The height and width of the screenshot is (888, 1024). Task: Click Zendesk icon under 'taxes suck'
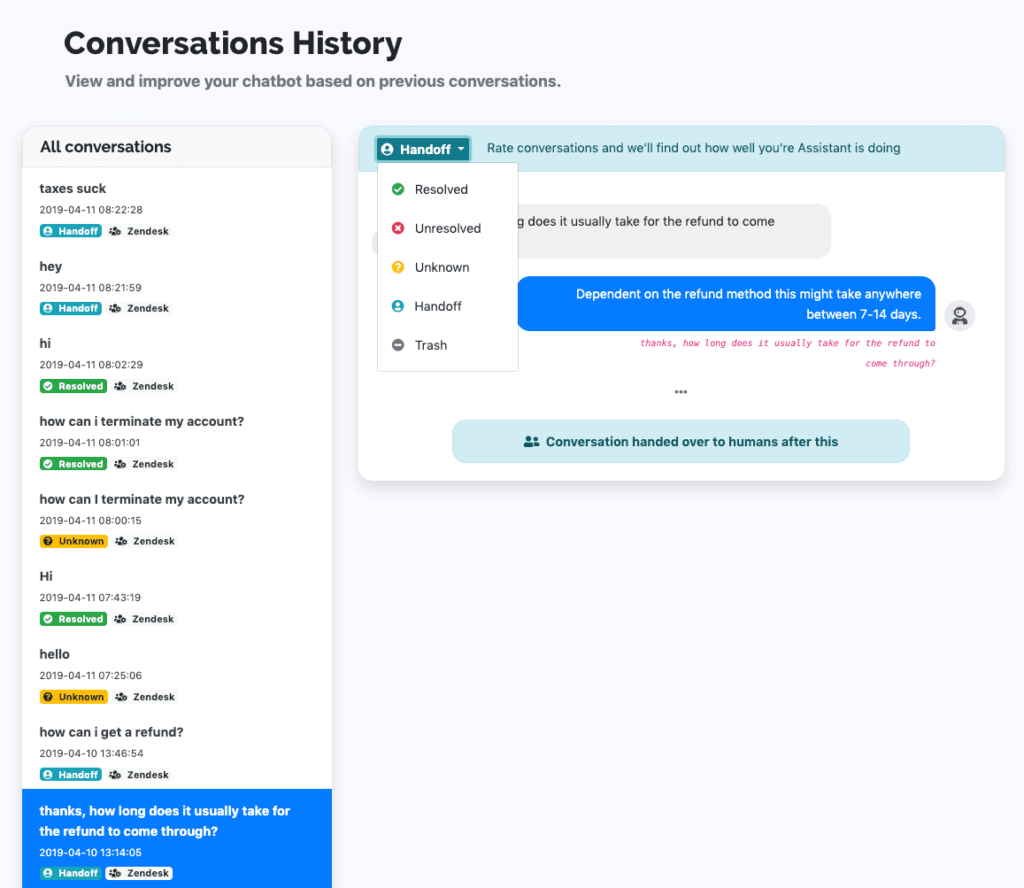pos(115,231)
